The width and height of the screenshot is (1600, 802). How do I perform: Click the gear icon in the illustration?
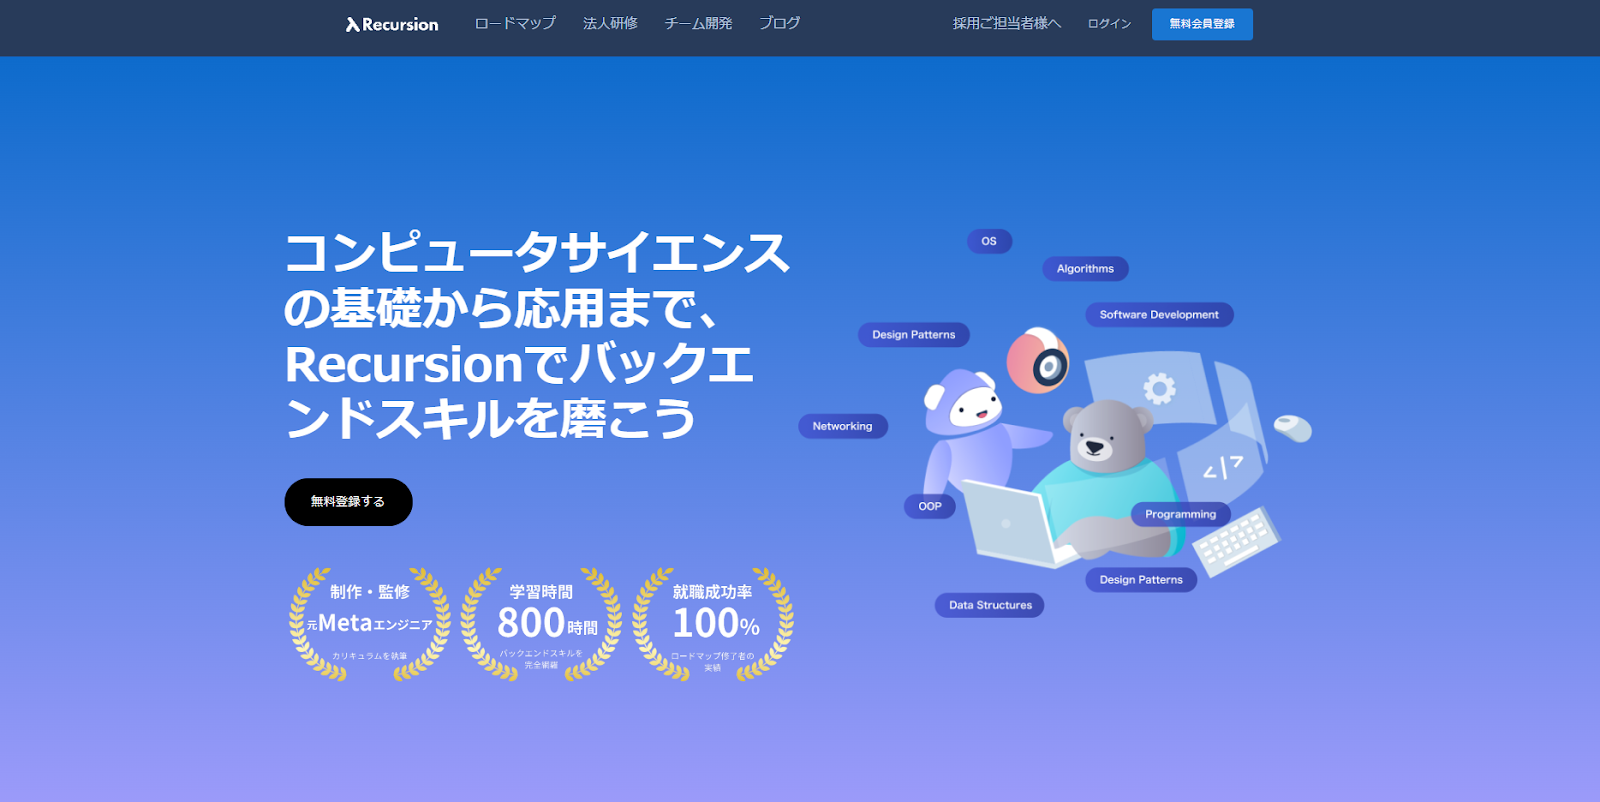(x=1159, y=388)
